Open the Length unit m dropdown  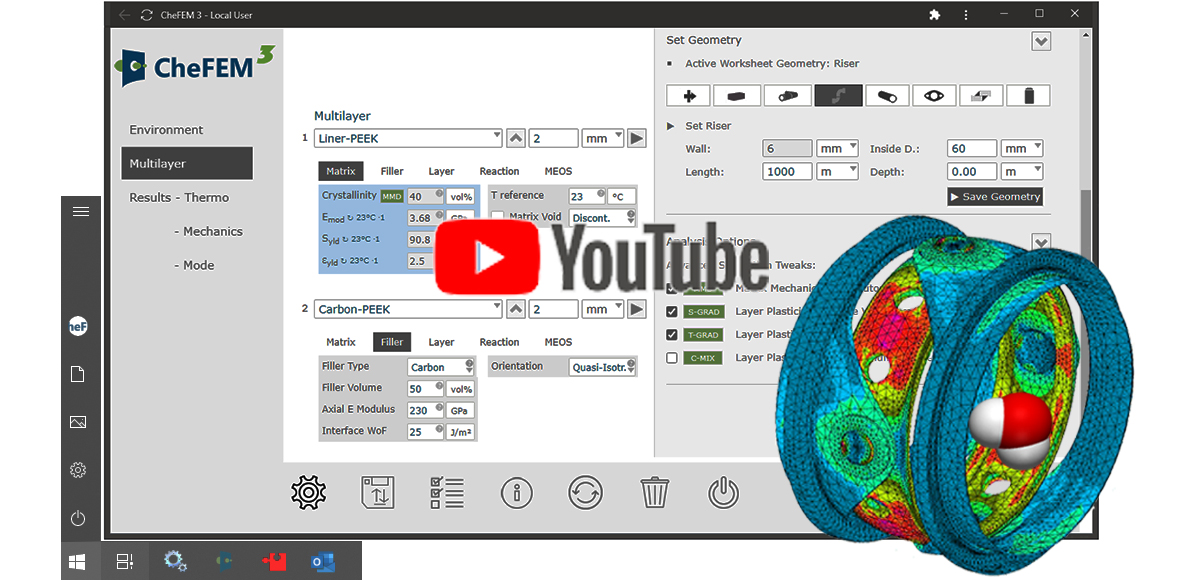point(838,171)
